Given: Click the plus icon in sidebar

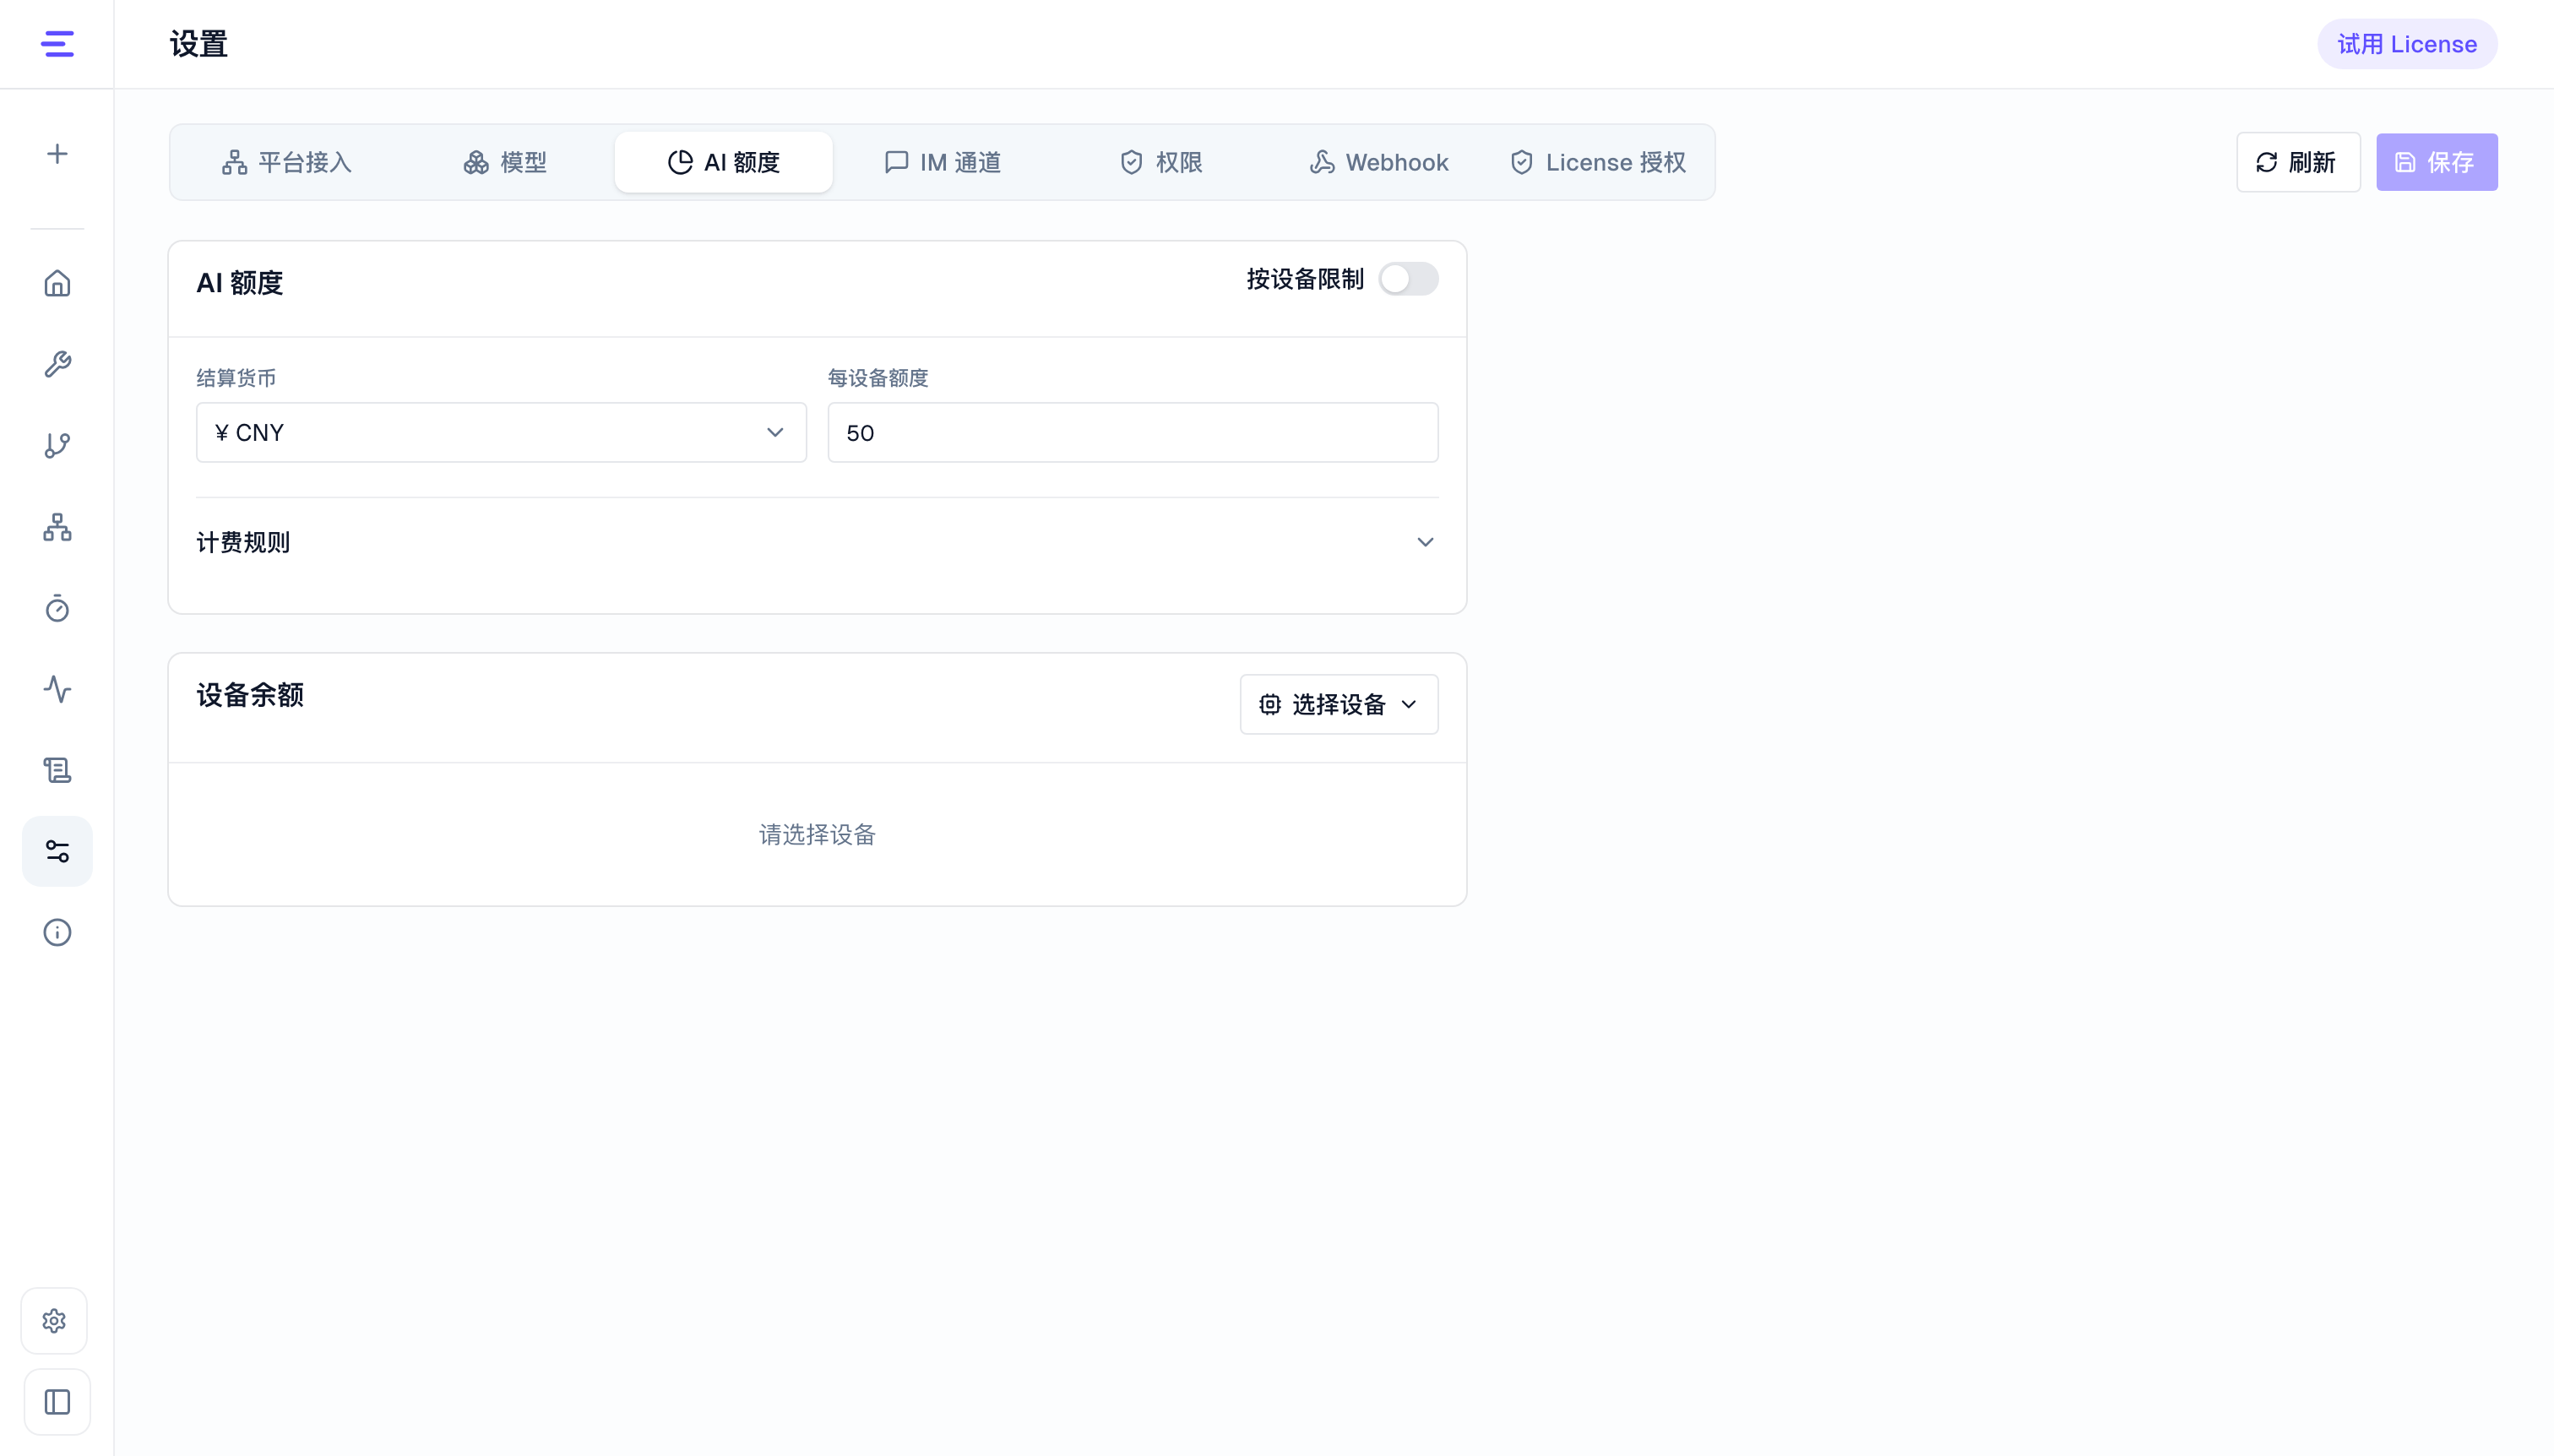Looking at the screenshot, I should (x=57, y=154).
